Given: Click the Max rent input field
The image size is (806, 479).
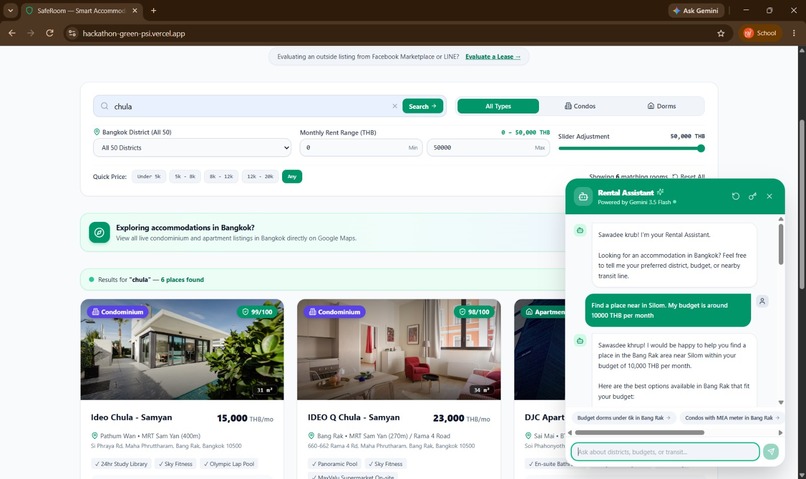Looking at the screenshot, I should (488, 148).
